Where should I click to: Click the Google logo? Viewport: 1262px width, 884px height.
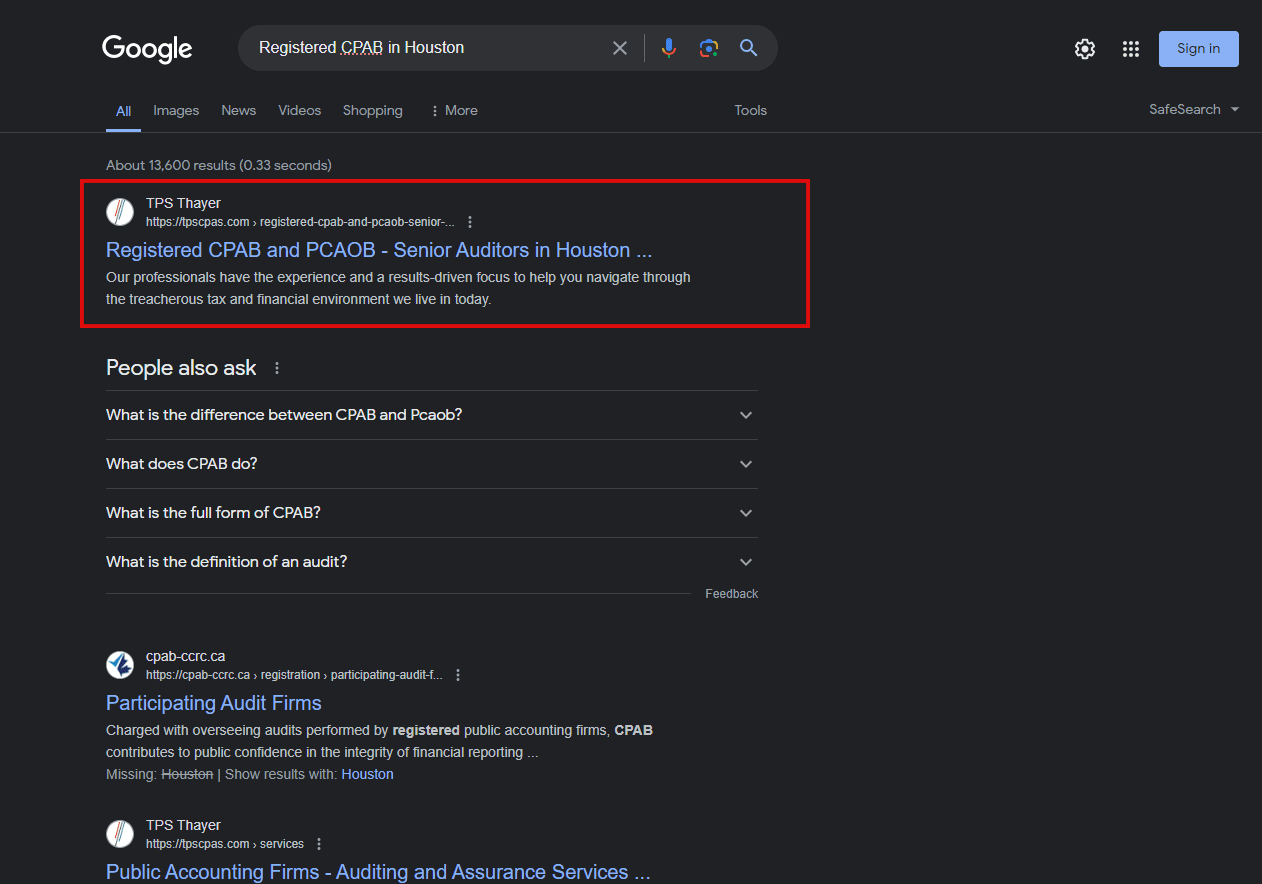pyautogui.click(x=147, y=49)
